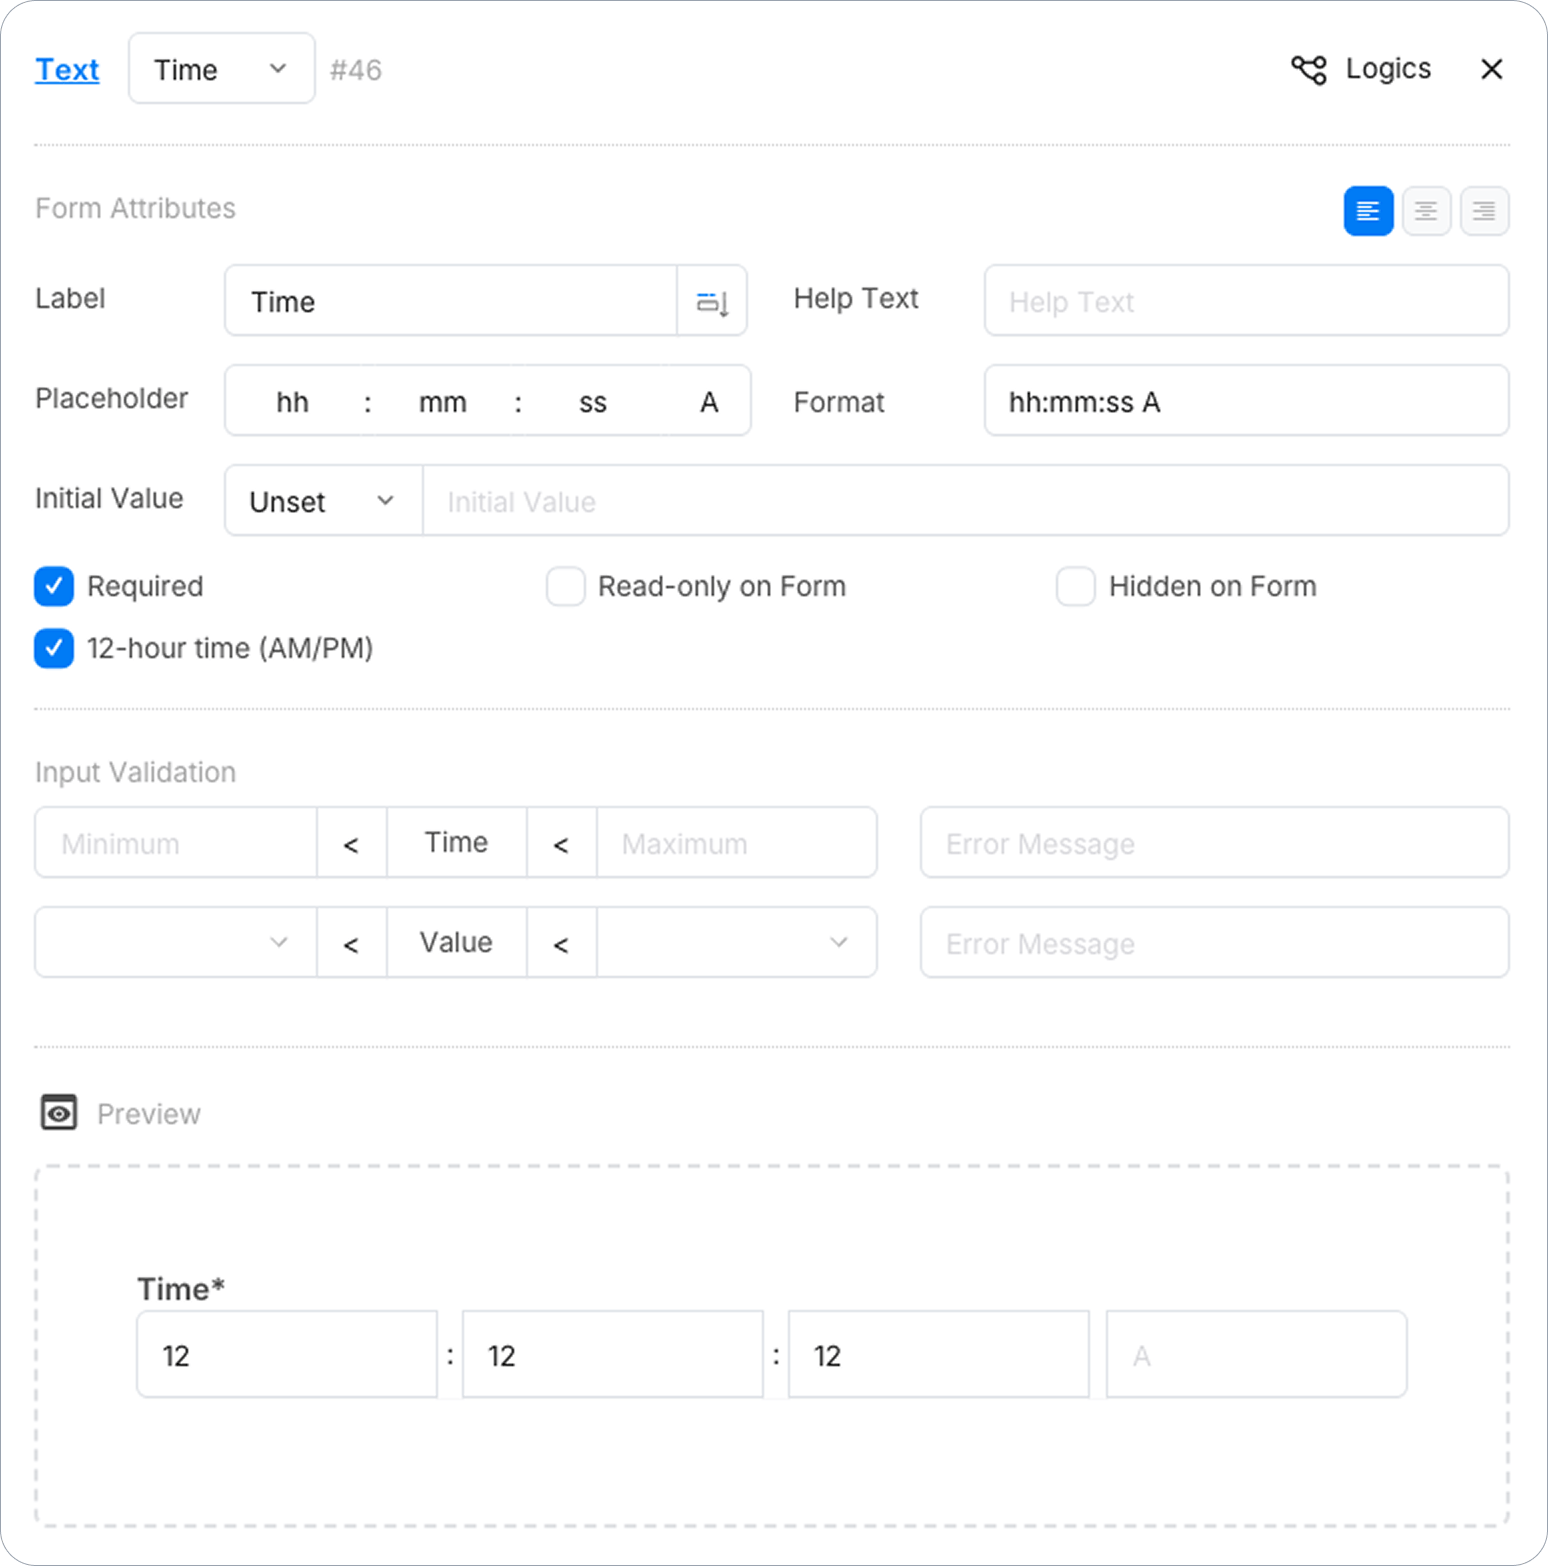
Task: Click the preview minutes field
Action: point(613,1355)
